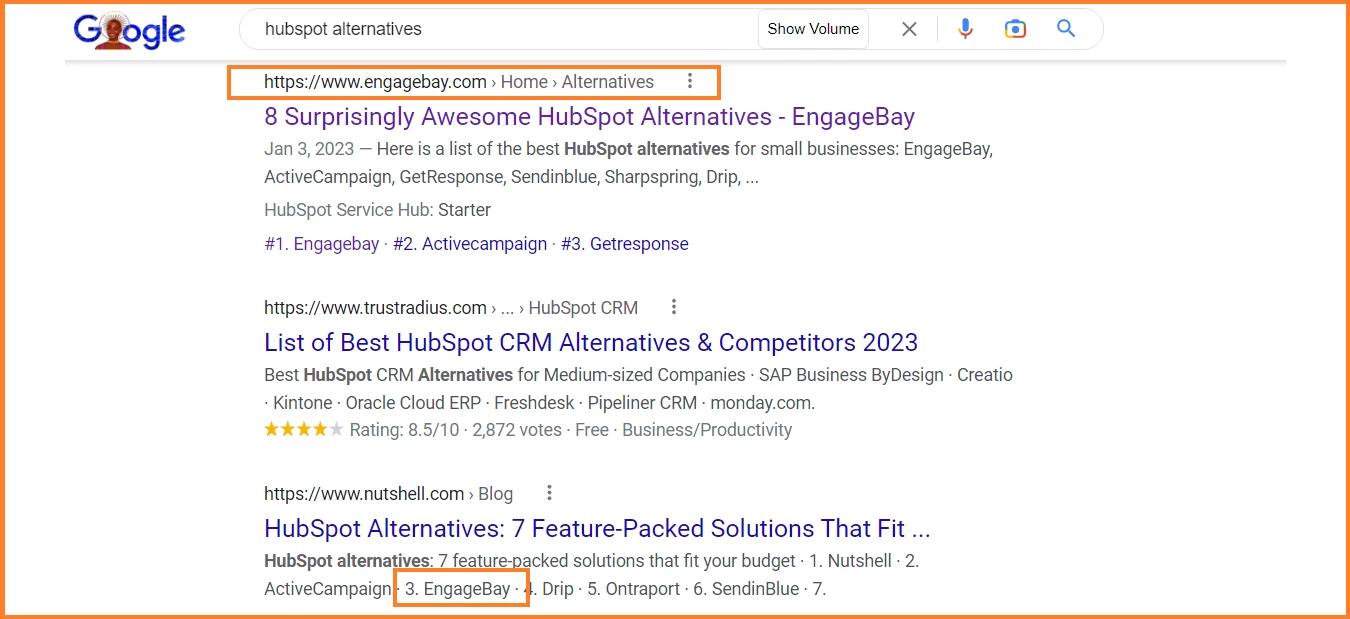This screenshot has width=1350, height=619.
Task: Click the Jan 3, 2023 date text
Action: point(309,149)
